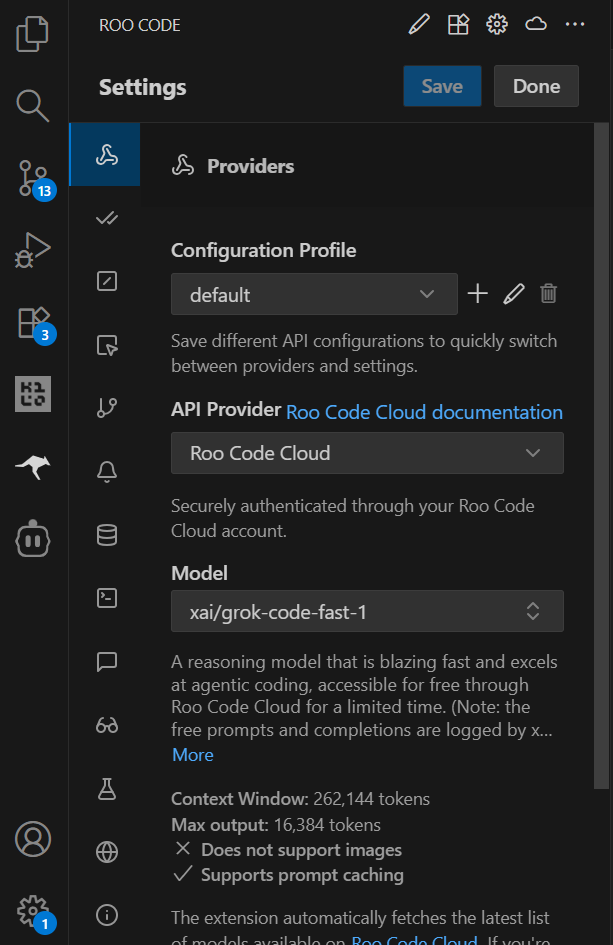Switch to the Auto-Approve settings tab
The image size is (613, 945).
[105, 218]
